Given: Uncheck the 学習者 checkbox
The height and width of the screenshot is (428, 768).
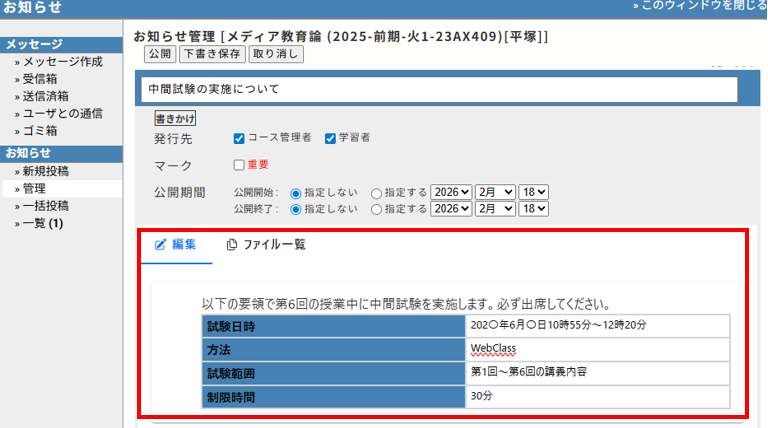Looking at the screenshot, I should 331,138.
